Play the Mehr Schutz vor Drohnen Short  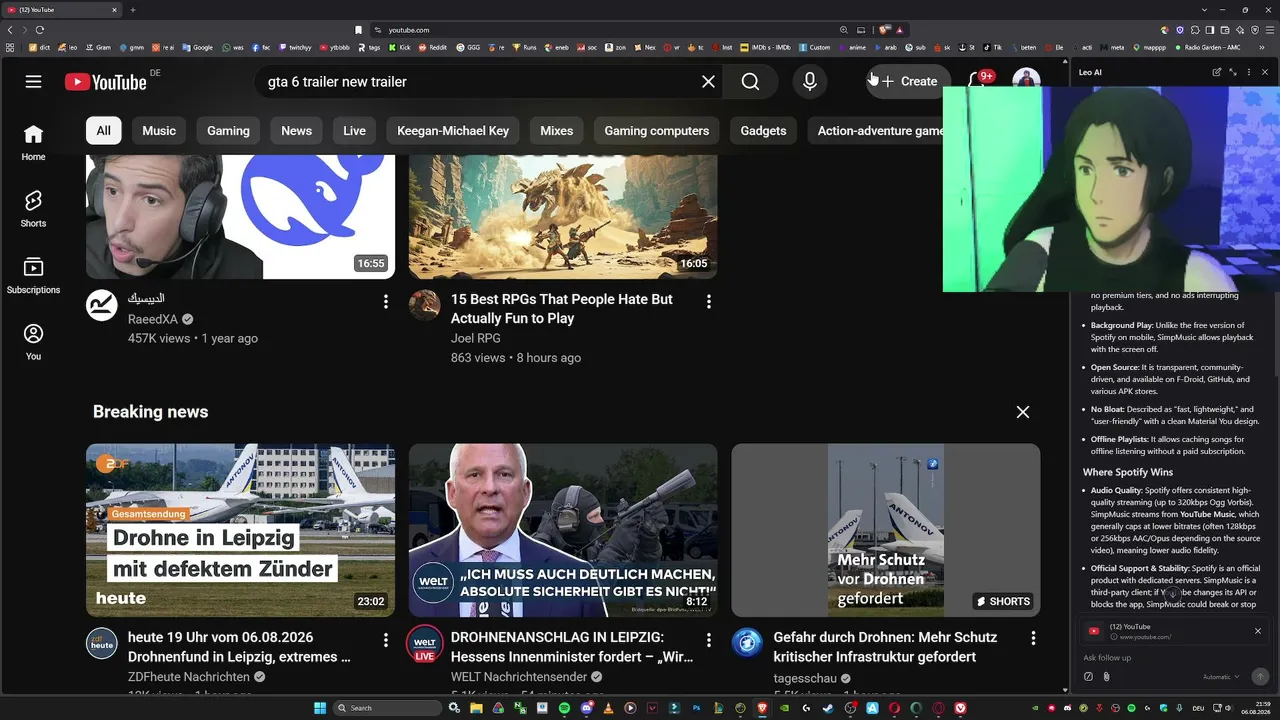coord(886,530)
